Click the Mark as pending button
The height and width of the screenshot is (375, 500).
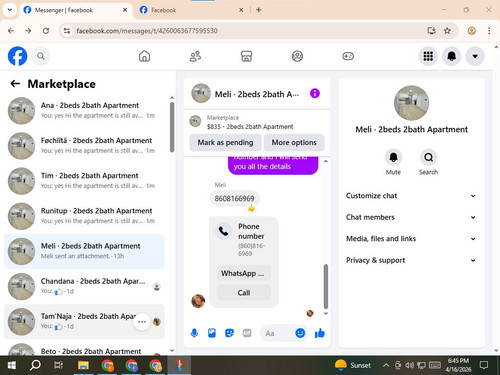tap(225, 143)
